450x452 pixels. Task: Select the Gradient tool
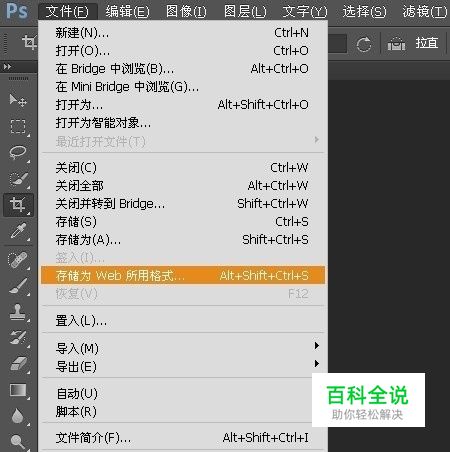18,390
